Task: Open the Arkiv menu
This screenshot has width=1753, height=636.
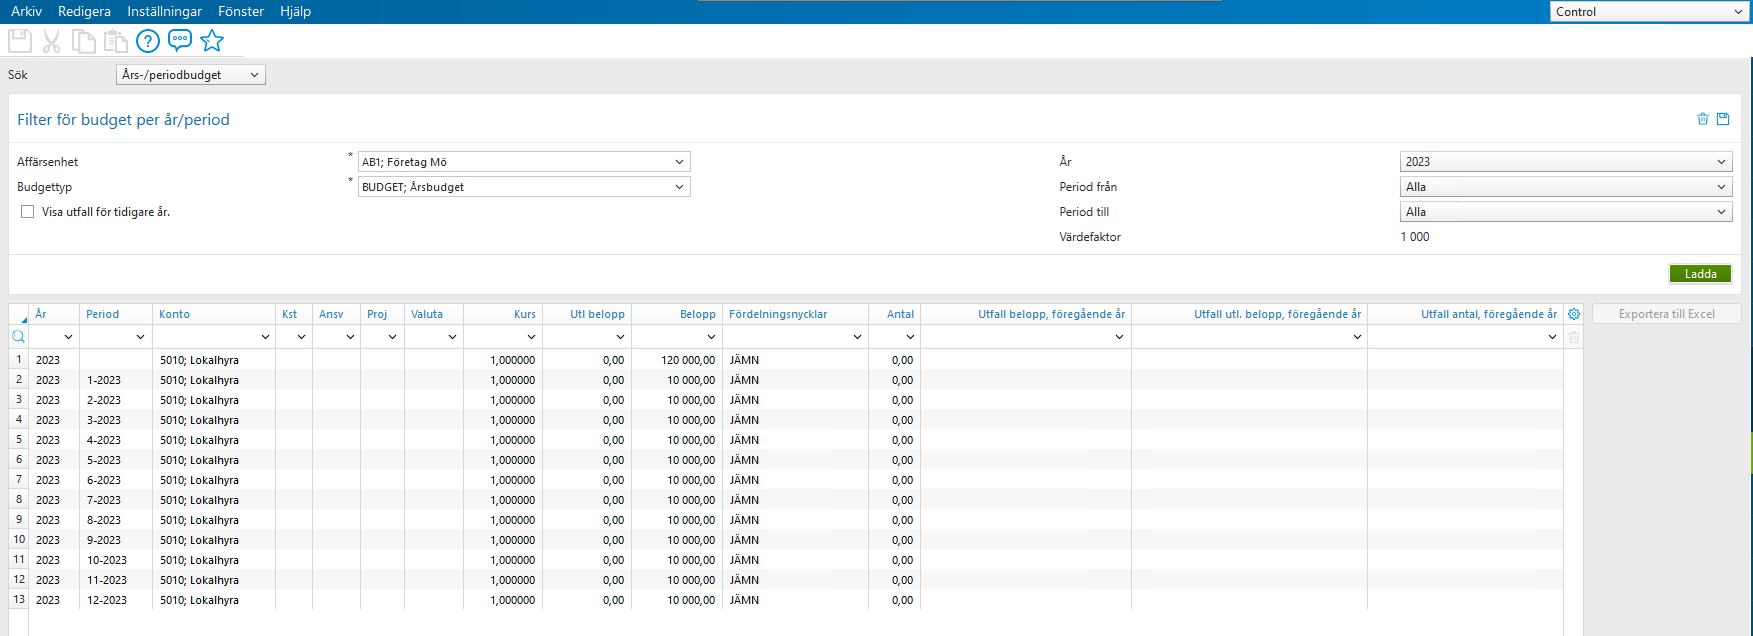Action: click(26, 11)
